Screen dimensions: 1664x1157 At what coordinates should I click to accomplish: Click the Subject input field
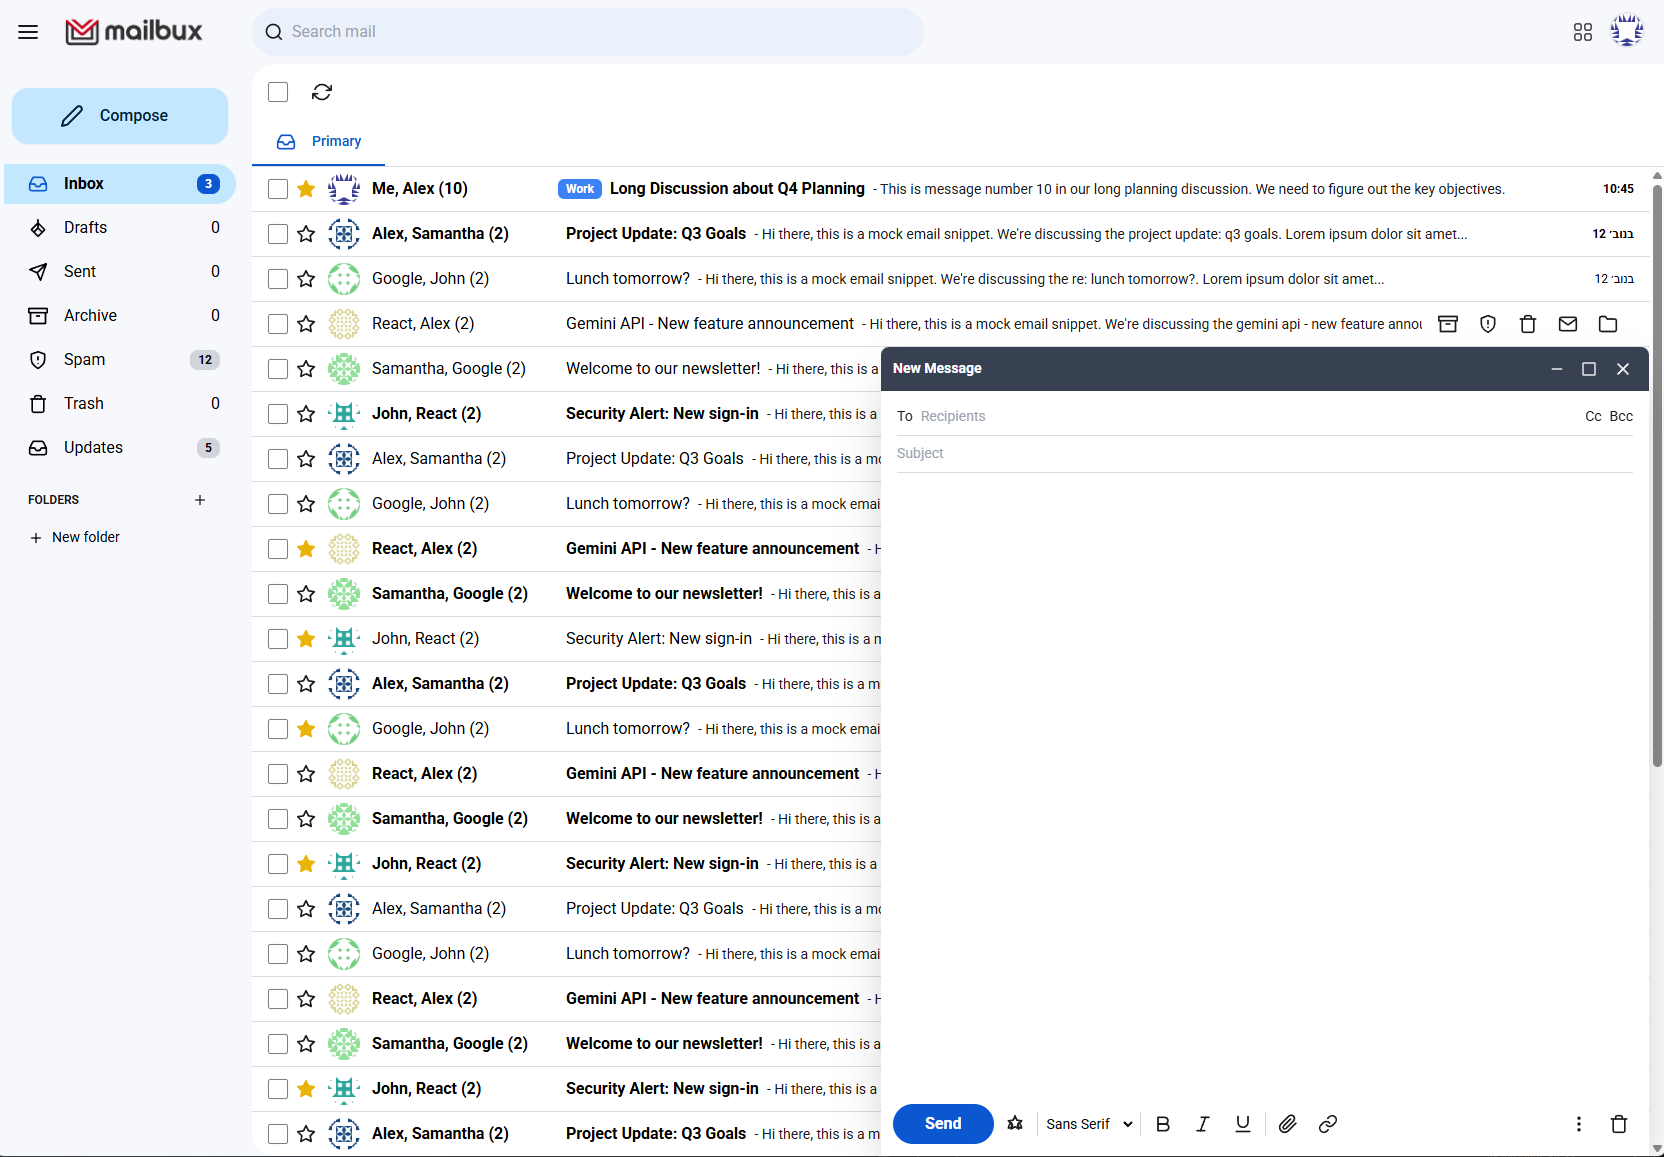(1264, 454)
